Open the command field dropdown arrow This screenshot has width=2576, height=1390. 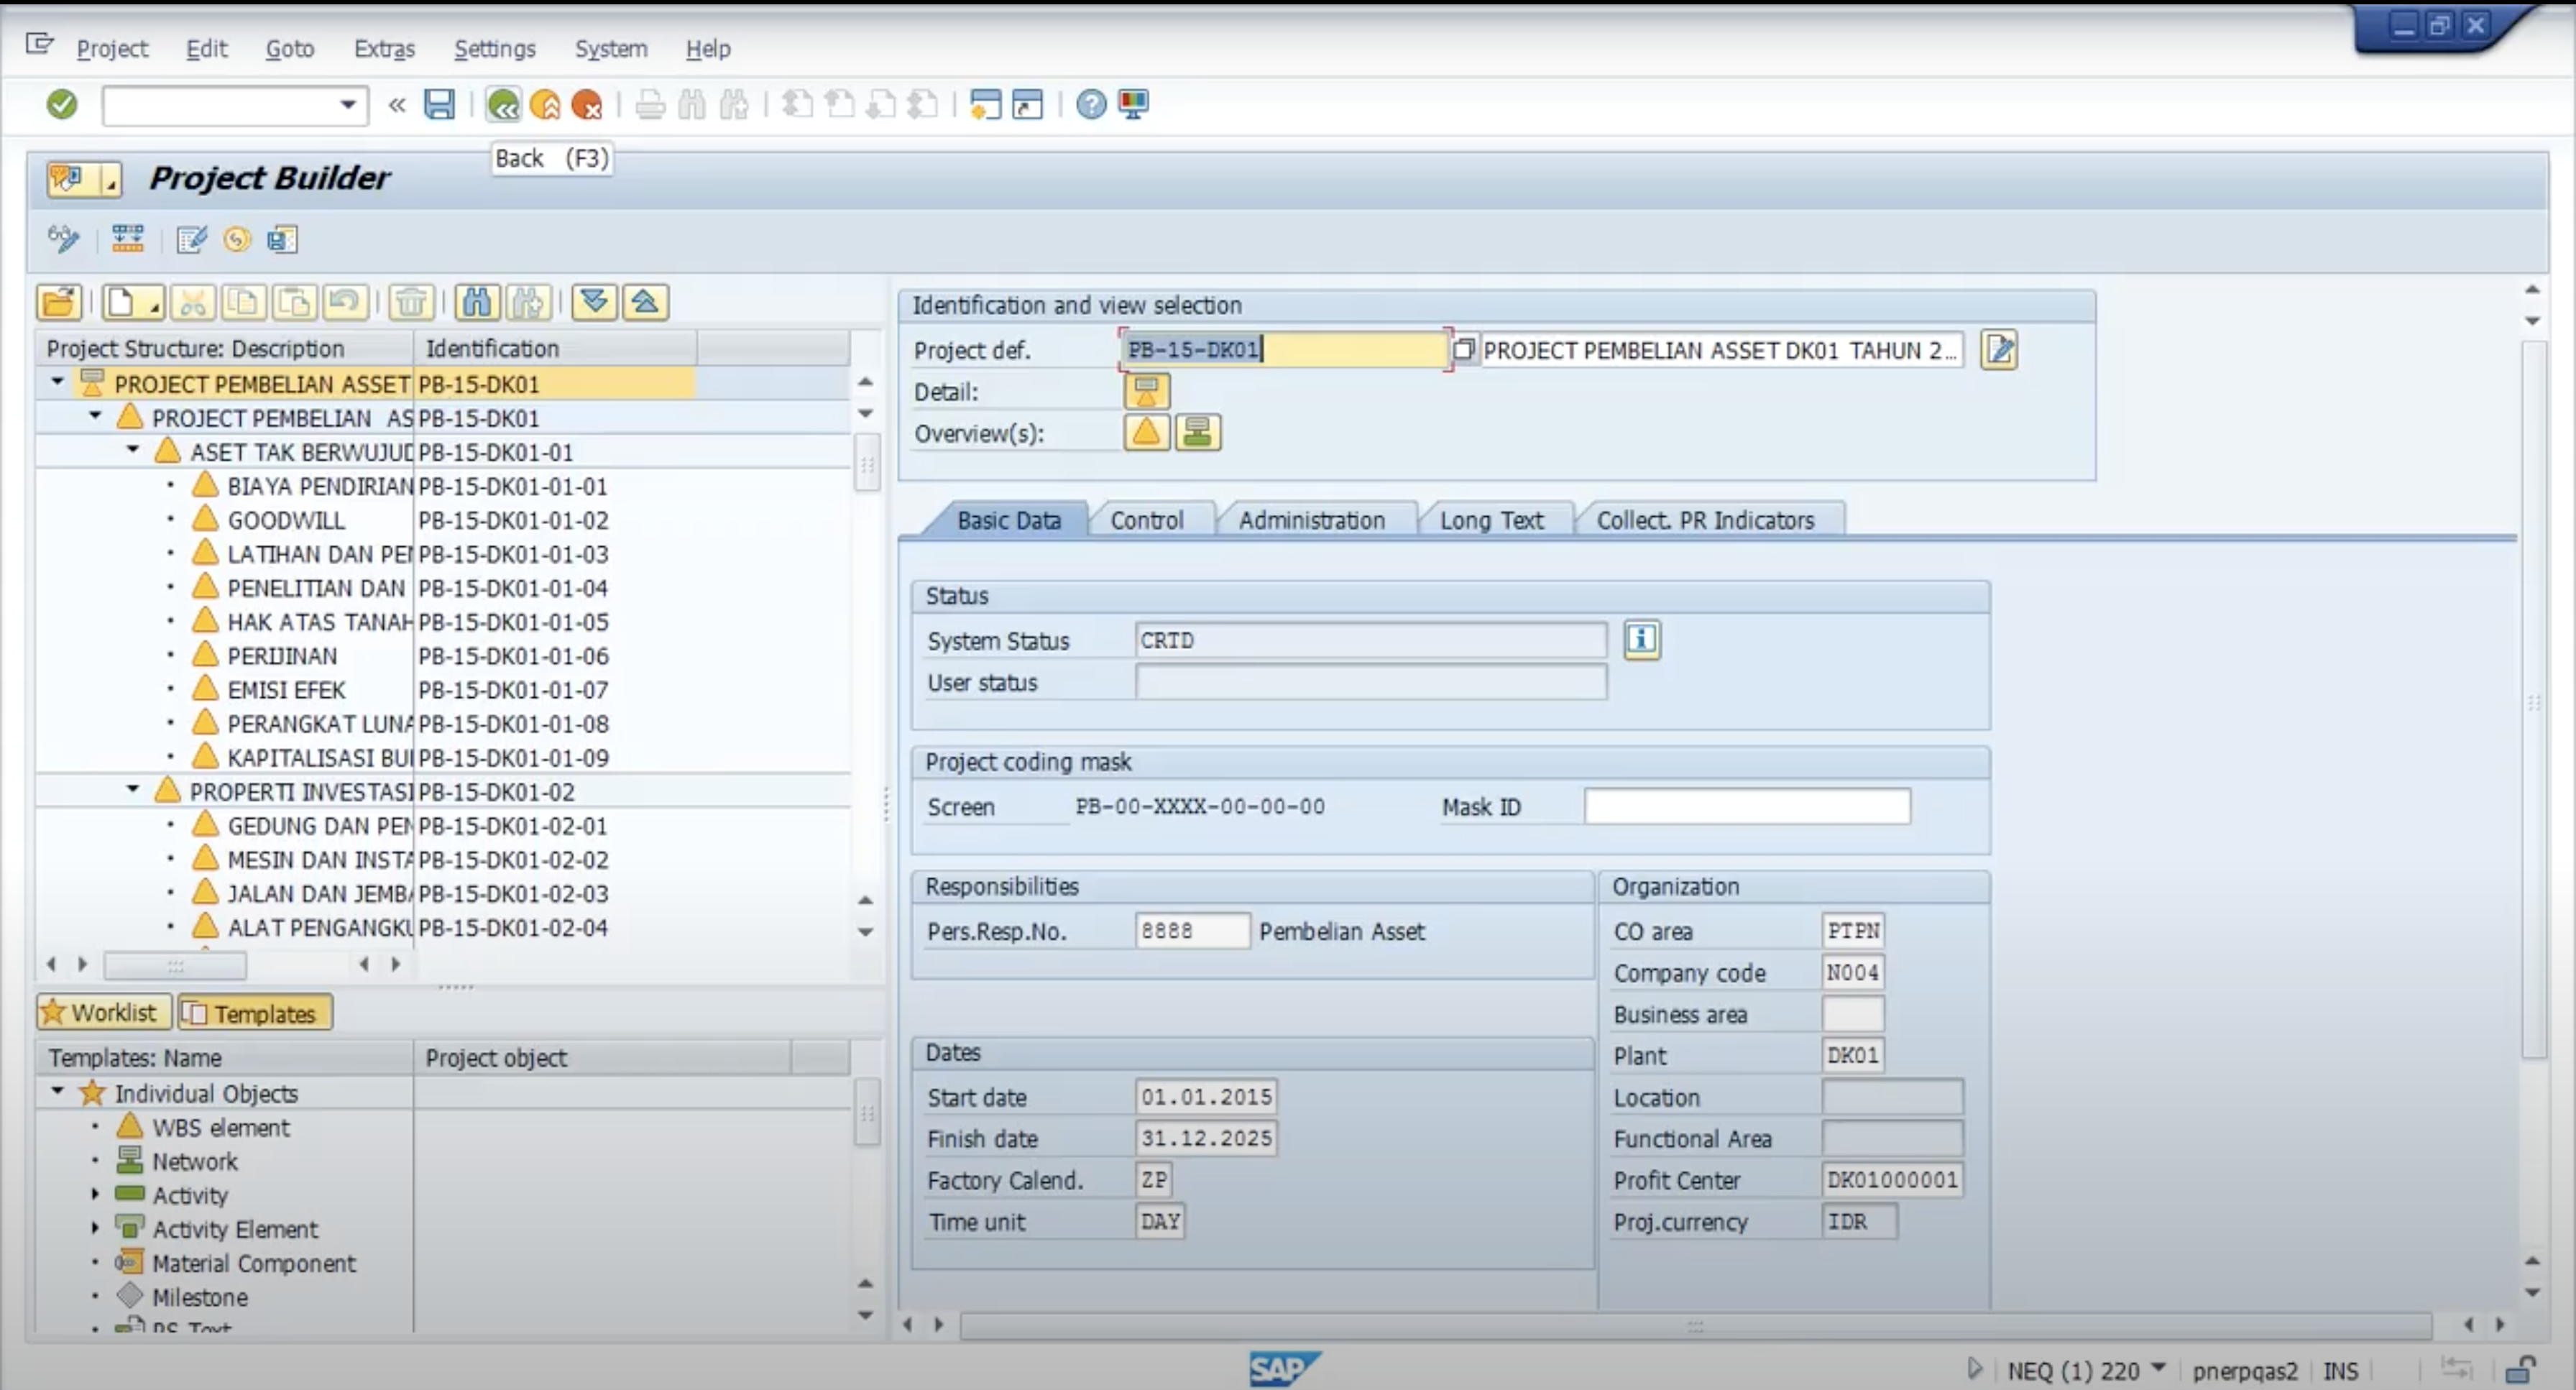pyautogui.click(x=347, y=104)
